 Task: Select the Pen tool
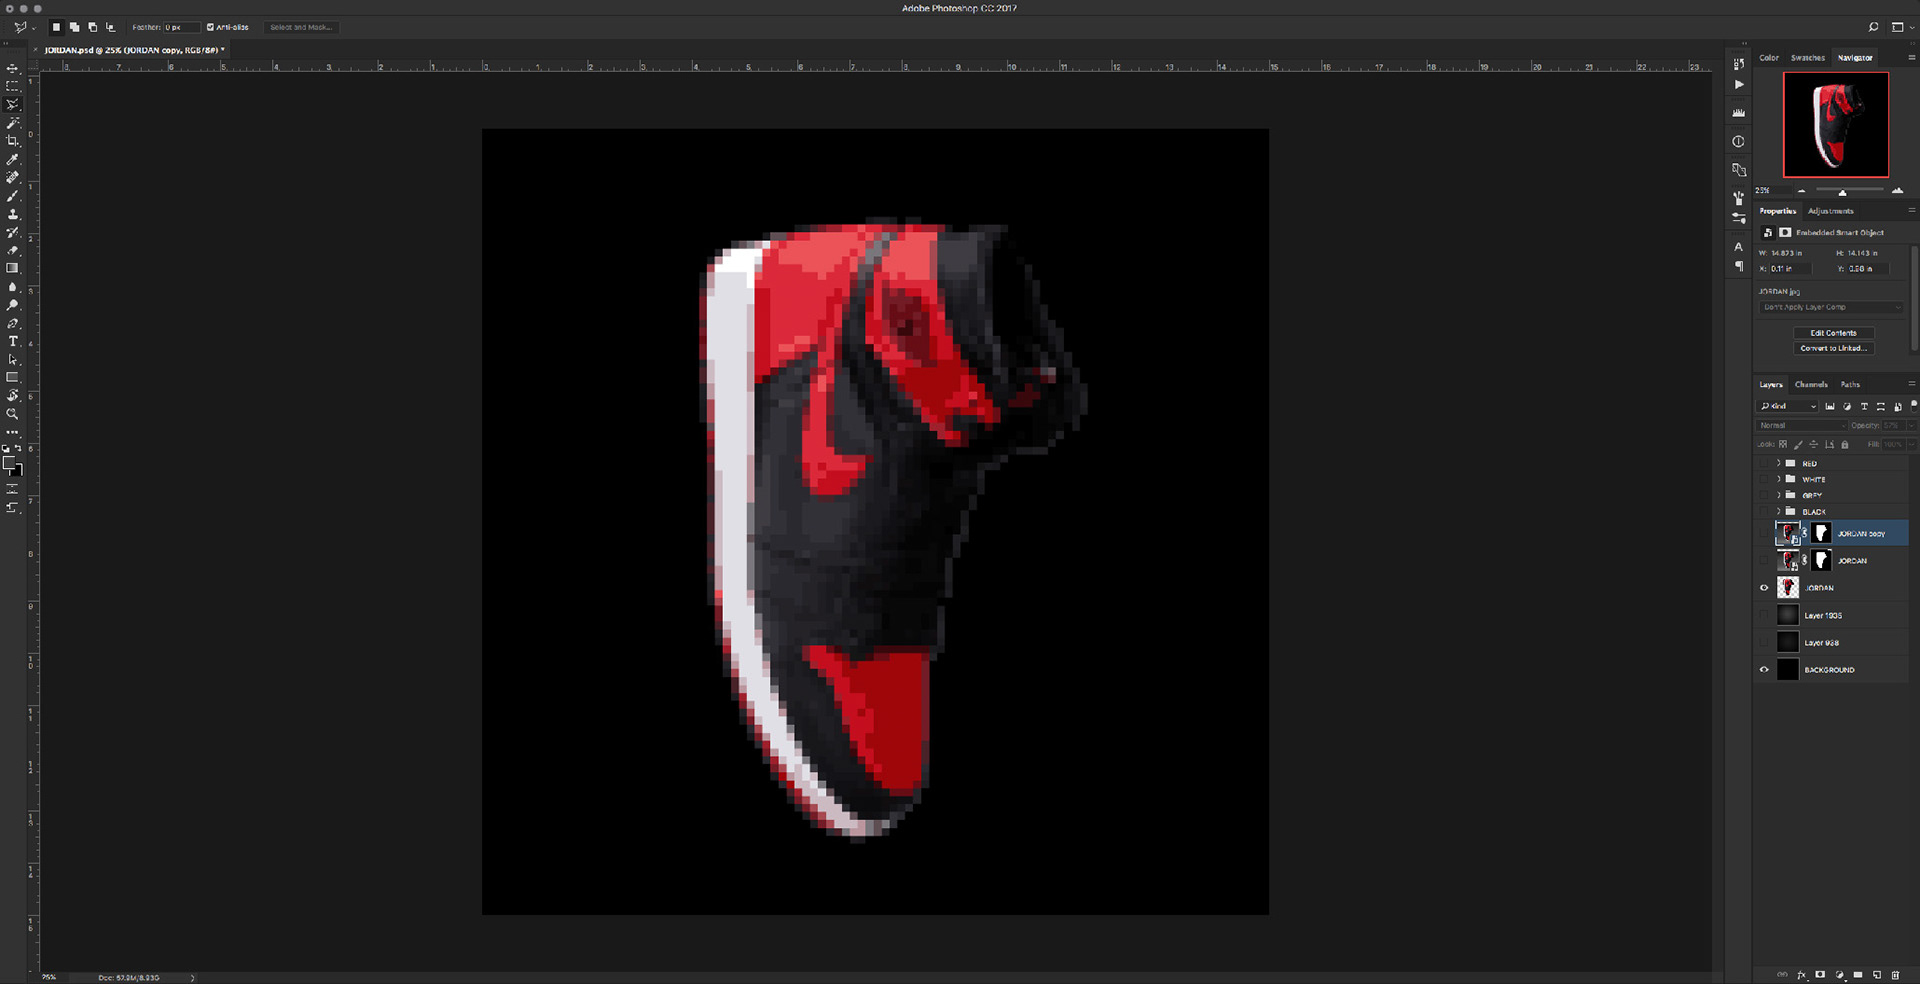point(12,323)
